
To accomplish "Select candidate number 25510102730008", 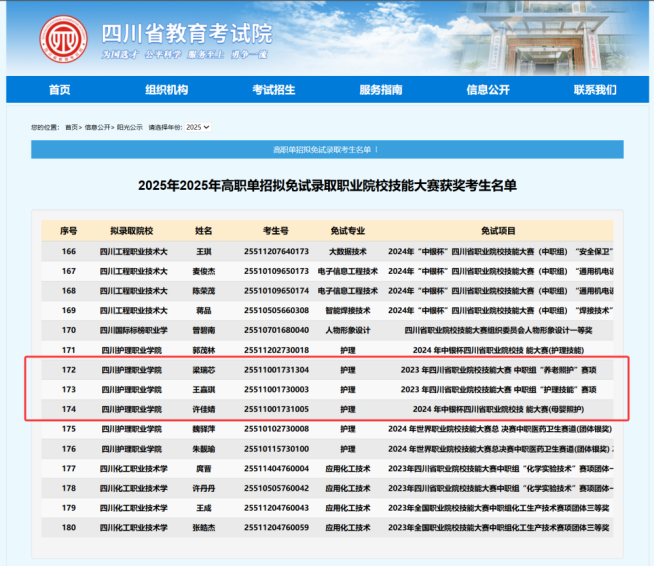I will (276, 429).
